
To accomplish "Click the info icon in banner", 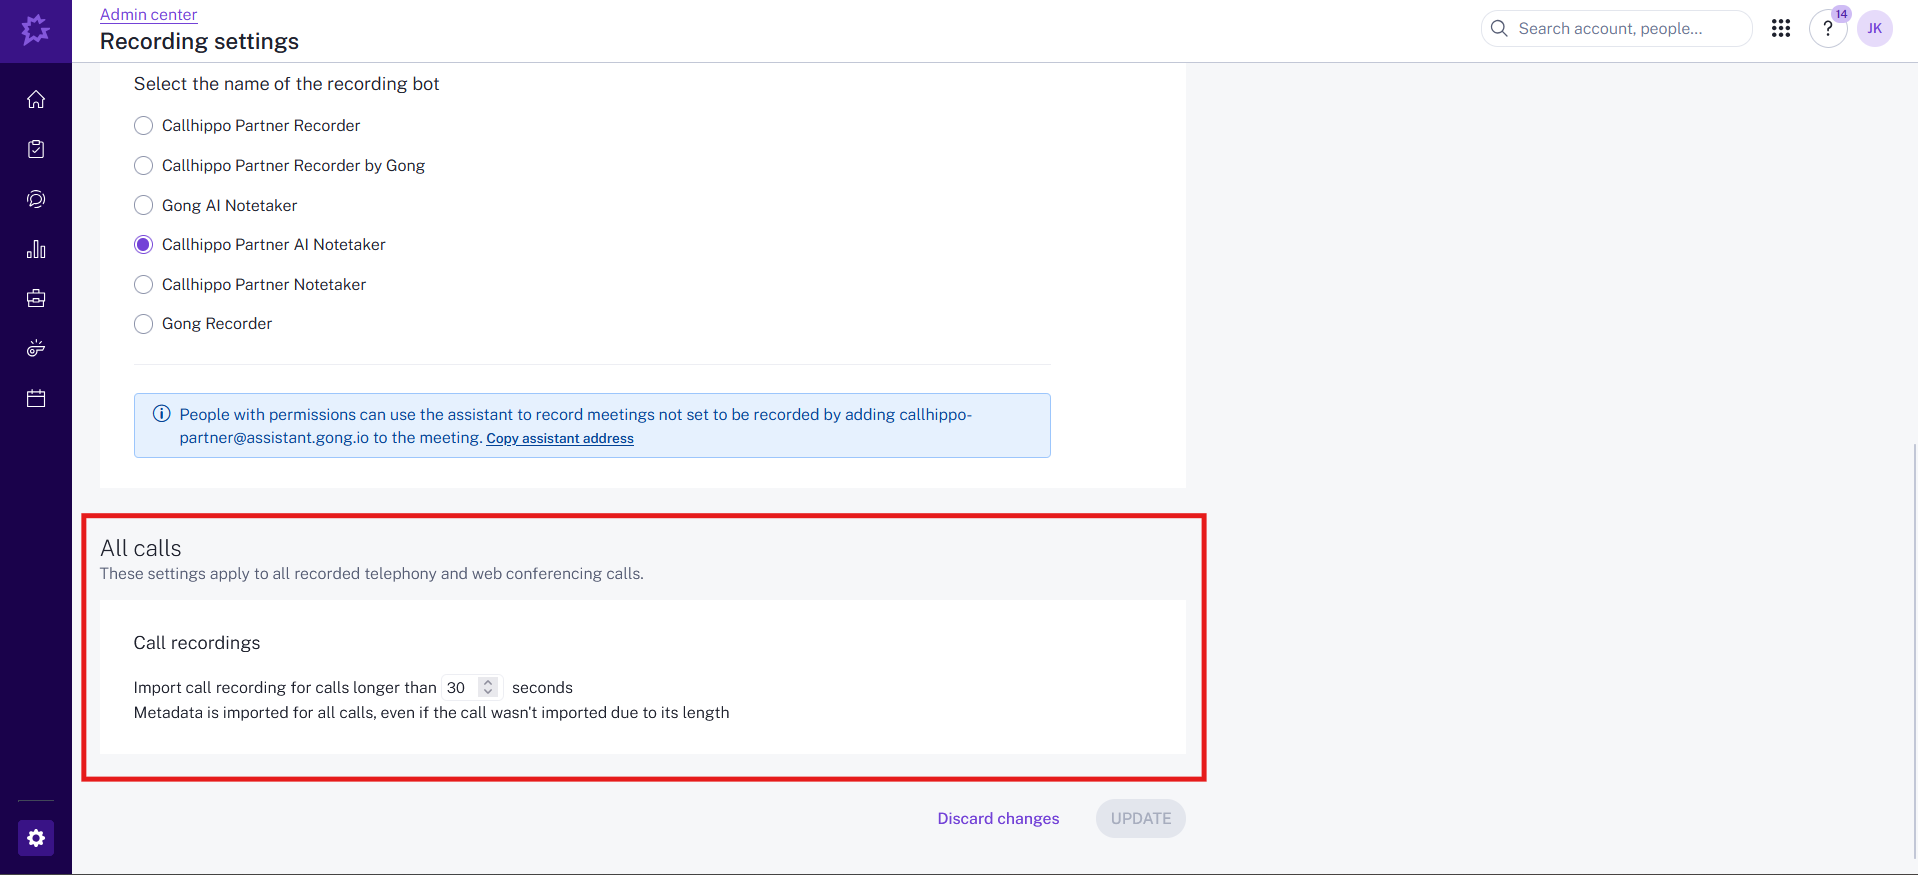I will coord(161,414).
